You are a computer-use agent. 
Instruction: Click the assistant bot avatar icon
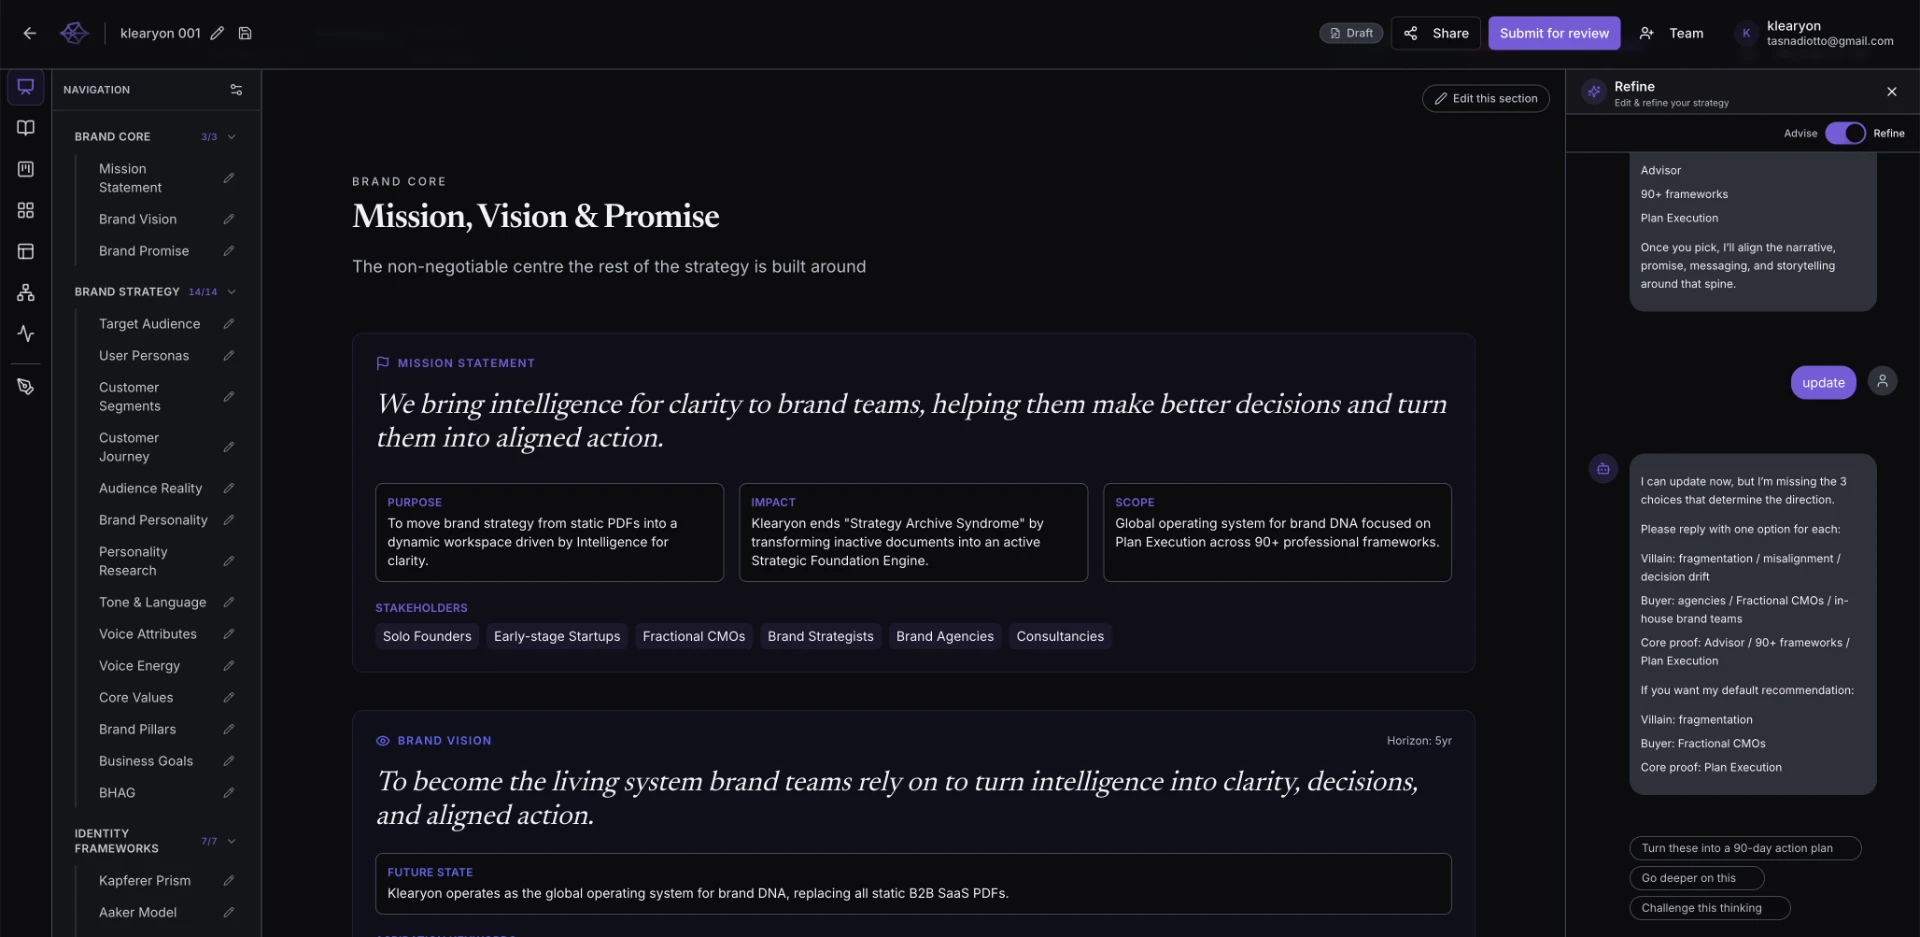[x=1603, y=469]
